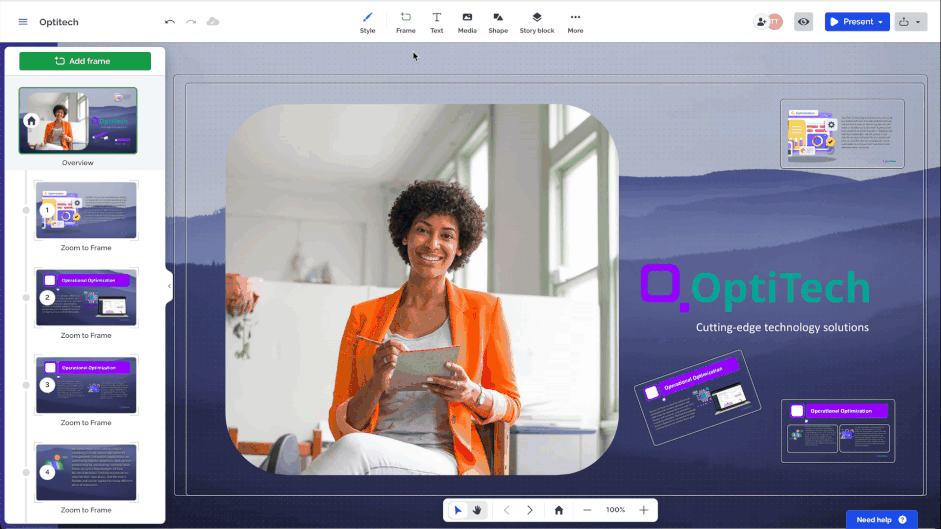The width and height of the screenshot is (941, 529).
Task: Select the Text tool
Action: click(x=437, y=23)
